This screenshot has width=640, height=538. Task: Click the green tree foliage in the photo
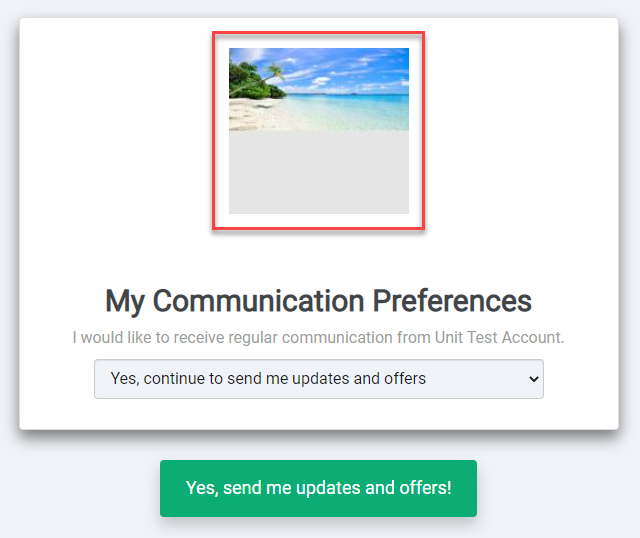click(247, 82)
